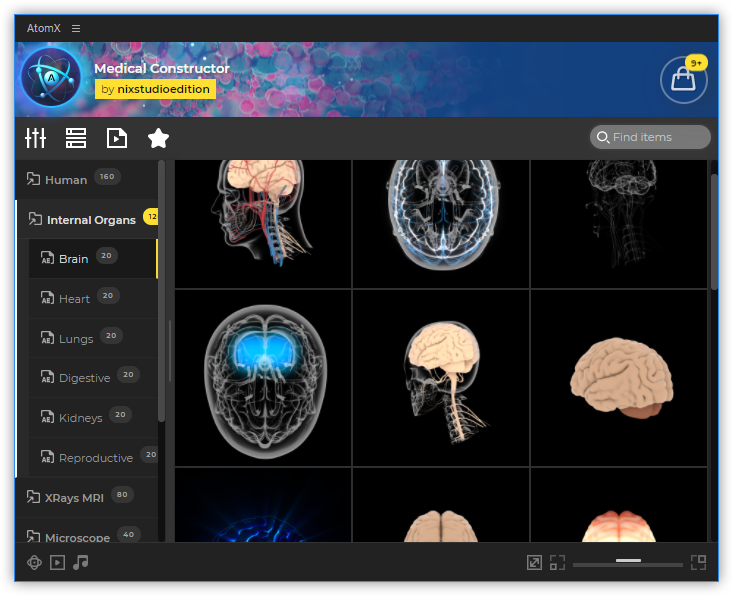This screenshot has width=733, height=596.
Task: Collapse the Internal Organs category
Action: coord(87,219)
